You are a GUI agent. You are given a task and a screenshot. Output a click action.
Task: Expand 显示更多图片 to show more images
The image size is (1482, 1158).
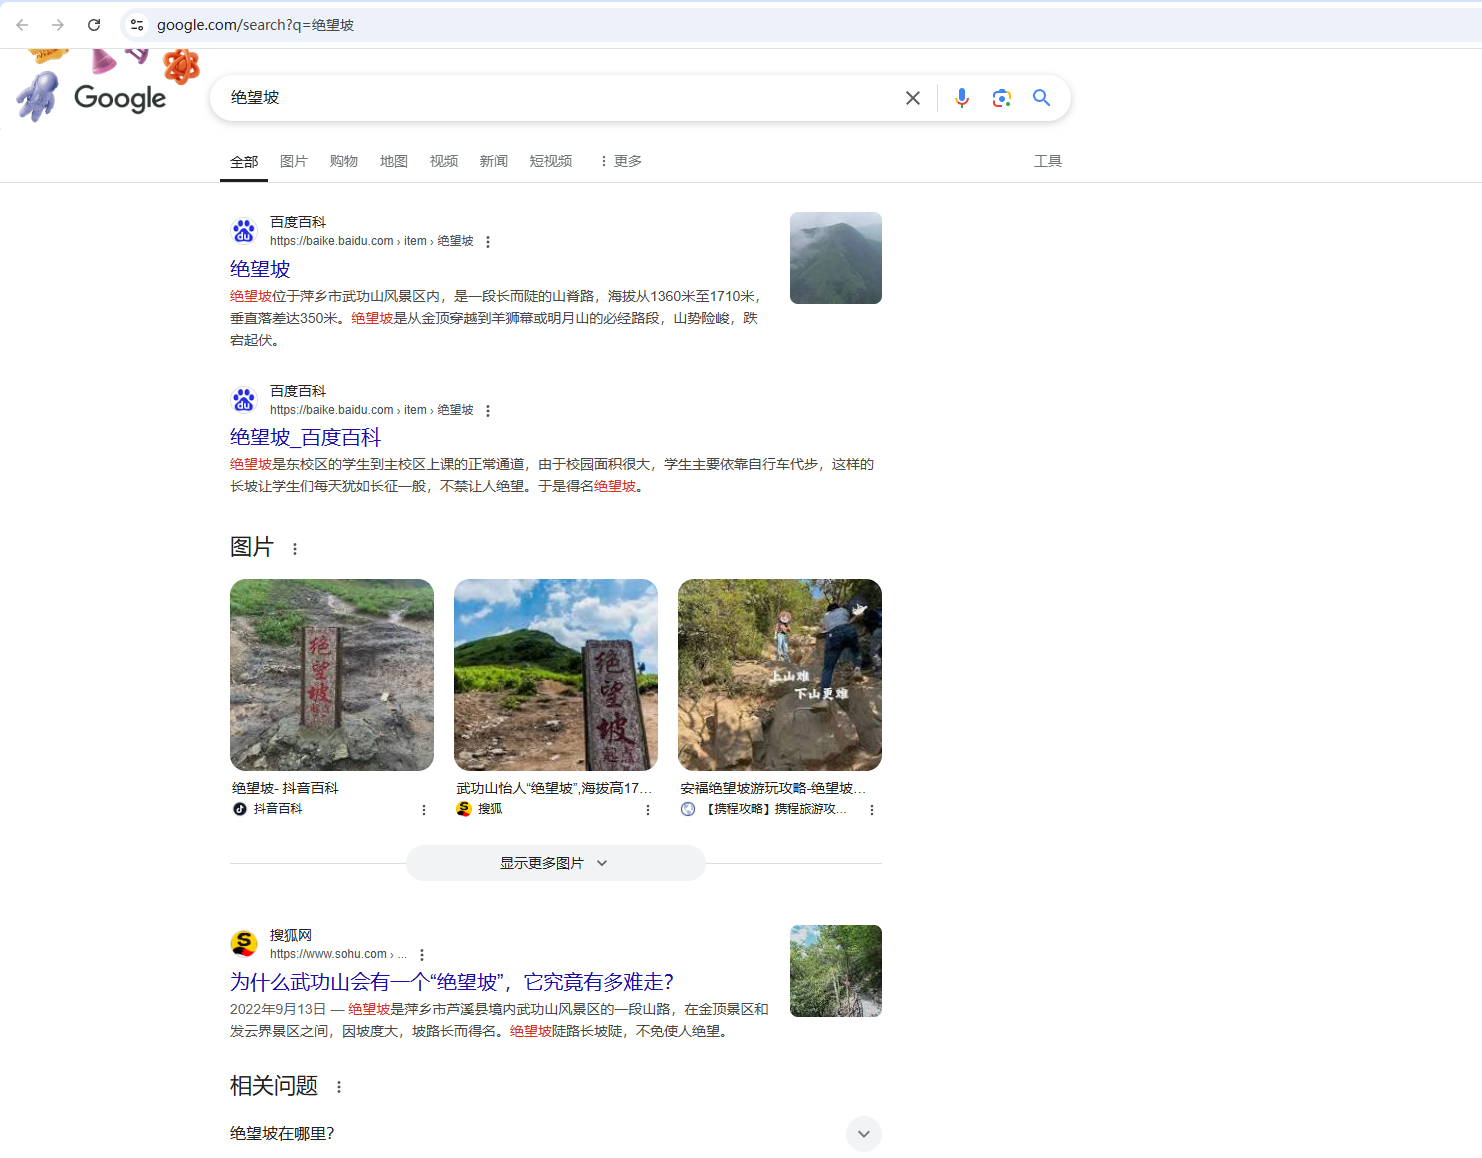(555, 863)
